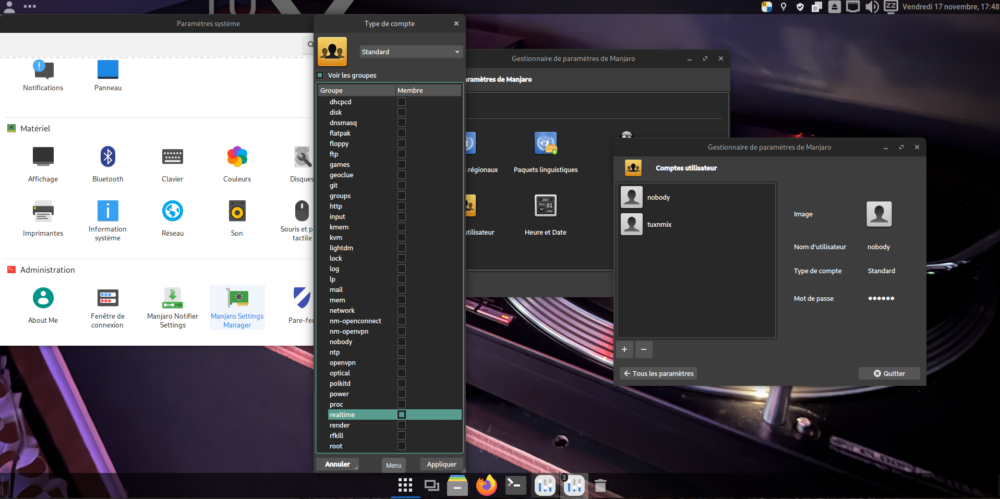
Task: Click the eject icon in top panel
Action: (x=834, y=7)
